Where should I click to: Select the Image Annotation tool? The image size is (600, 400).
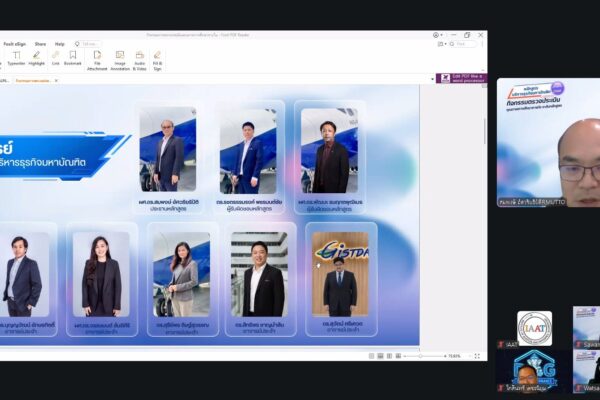120,61
